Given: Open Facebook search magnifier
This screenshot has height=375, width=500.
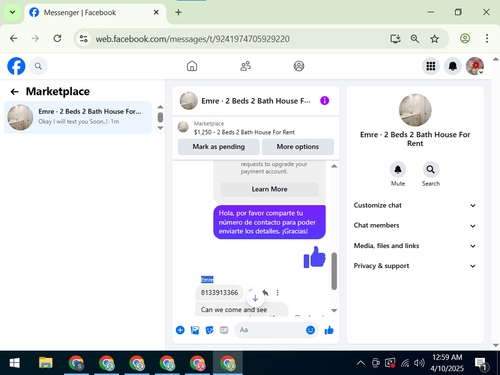Looking at the screenshot, I should click(38, 66).
